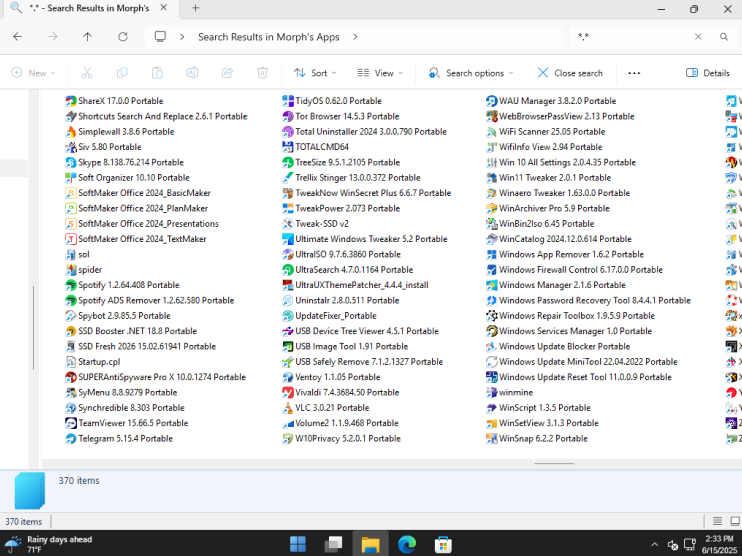Expand the Search options dropdown
The width and height of the screenshot is (742, 556).
pos(471,73)
